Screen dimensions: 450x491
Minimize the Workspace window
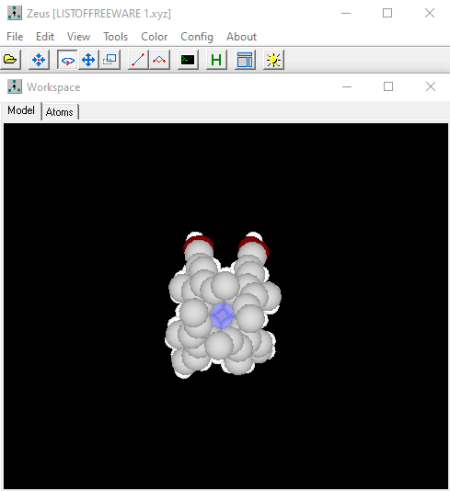pos(347,87)
